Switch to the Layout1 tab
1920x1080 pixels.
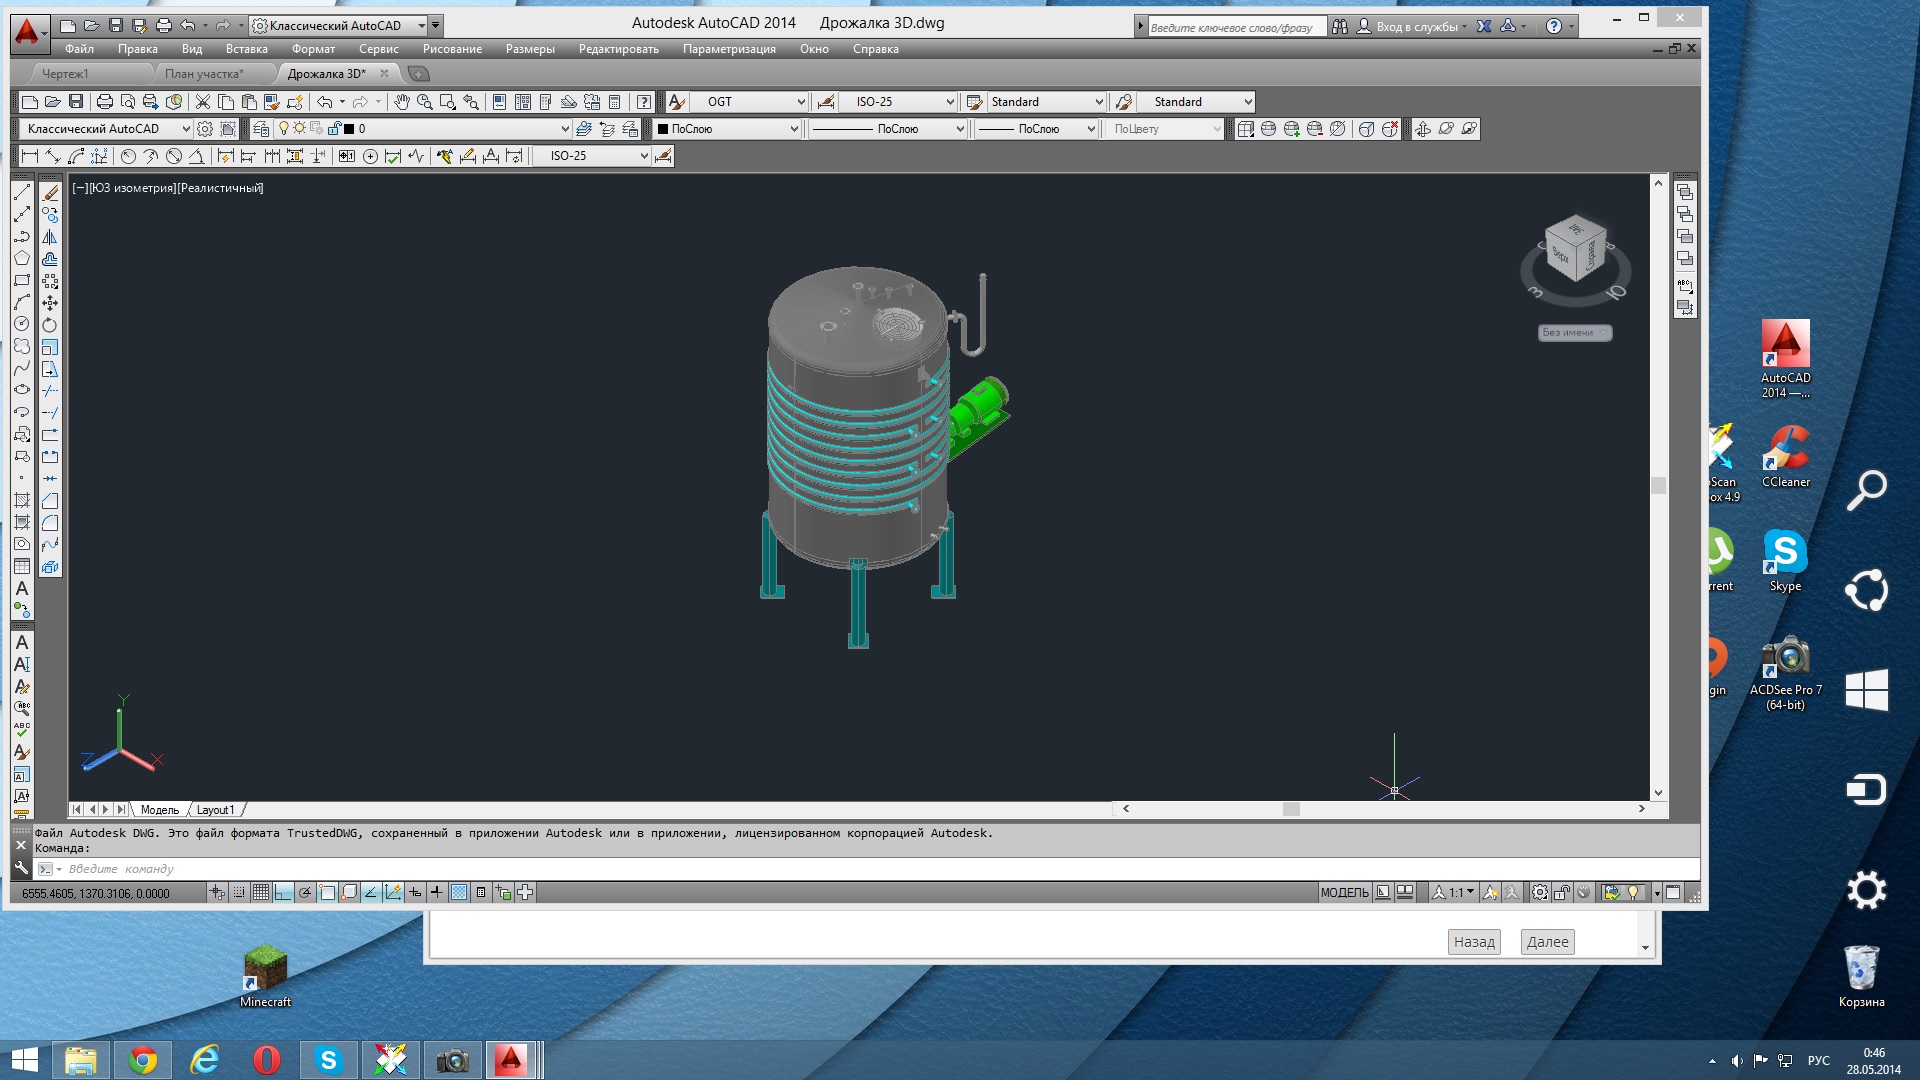coord(215,810)
